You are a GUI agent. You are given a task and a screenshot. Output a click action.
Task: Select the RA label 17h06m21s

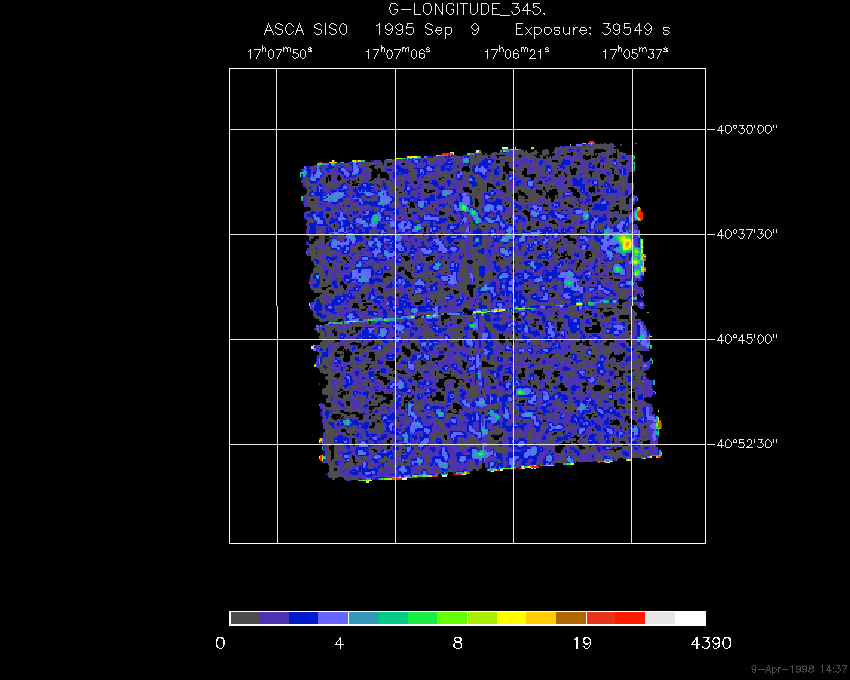(516, 53)
